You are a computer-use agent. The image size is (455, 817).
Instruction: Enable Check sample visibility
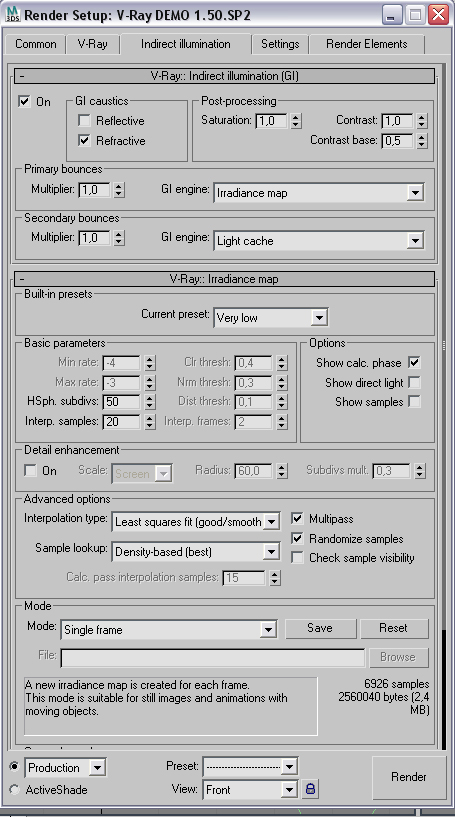coord(297,558)
